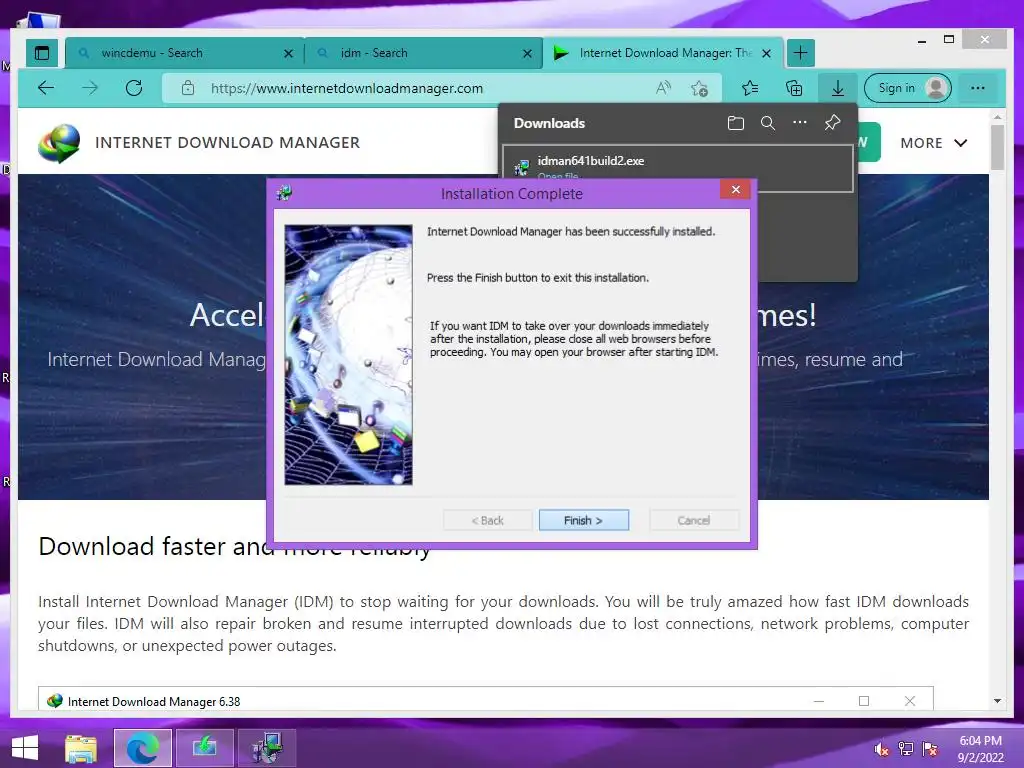Screen dimensions: 1024x768
Task: View site information lock icon
Action: click(188, 88)
